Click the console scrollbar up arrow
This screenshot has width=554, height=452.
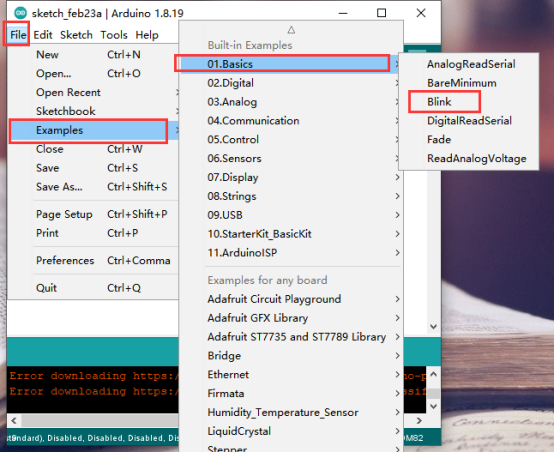point(434,374)
